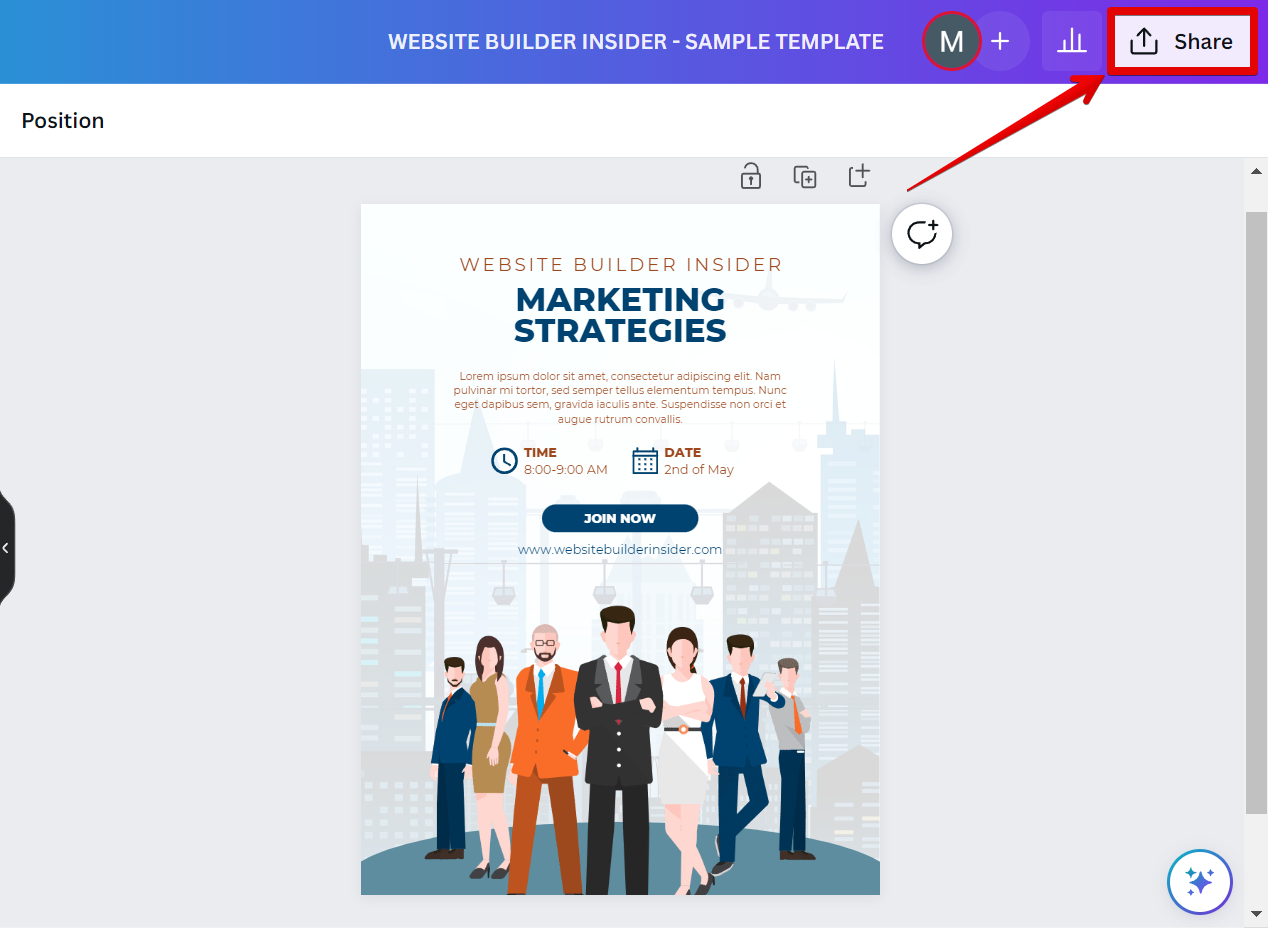Click the JOIN NOW button on poster

click(x=620, y=518)
